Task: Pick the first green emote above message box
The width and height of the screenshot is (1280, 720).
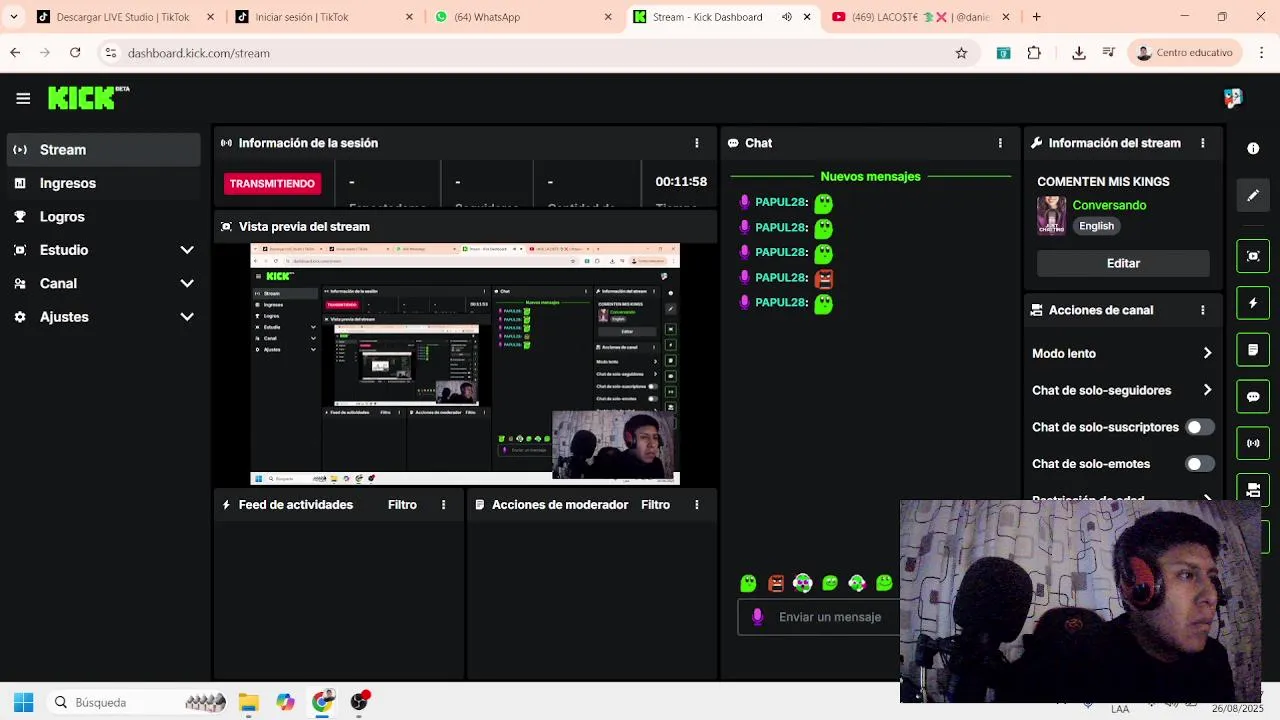Action: (x=748, y=583)
